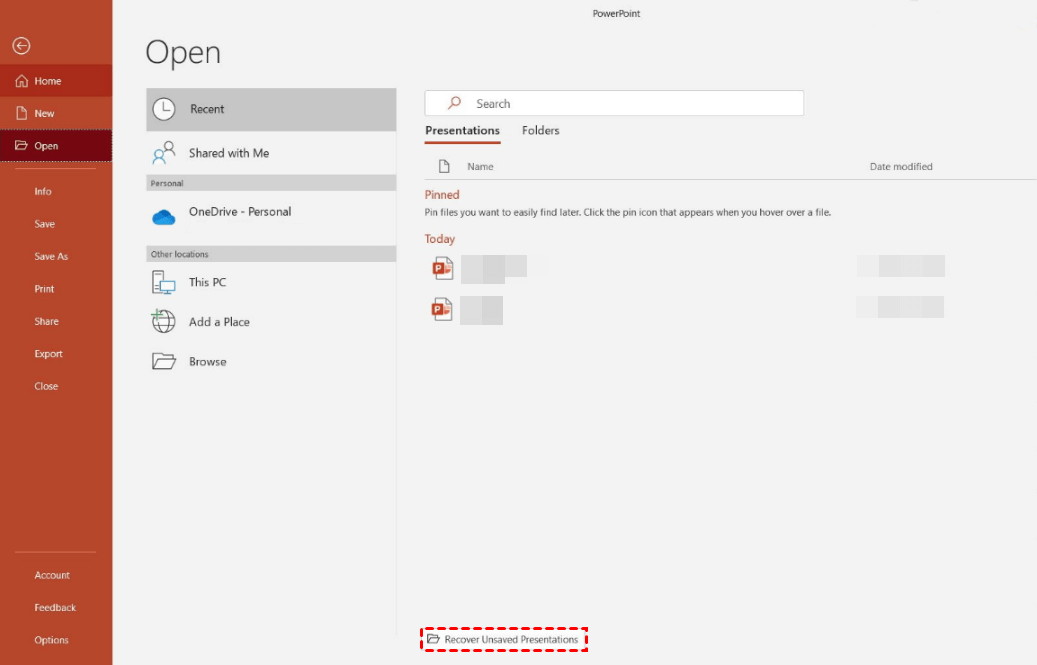Select New in the sidebar
This screenshot has width=1037, height=665.
pyautogui.click(x=56, y=113)
